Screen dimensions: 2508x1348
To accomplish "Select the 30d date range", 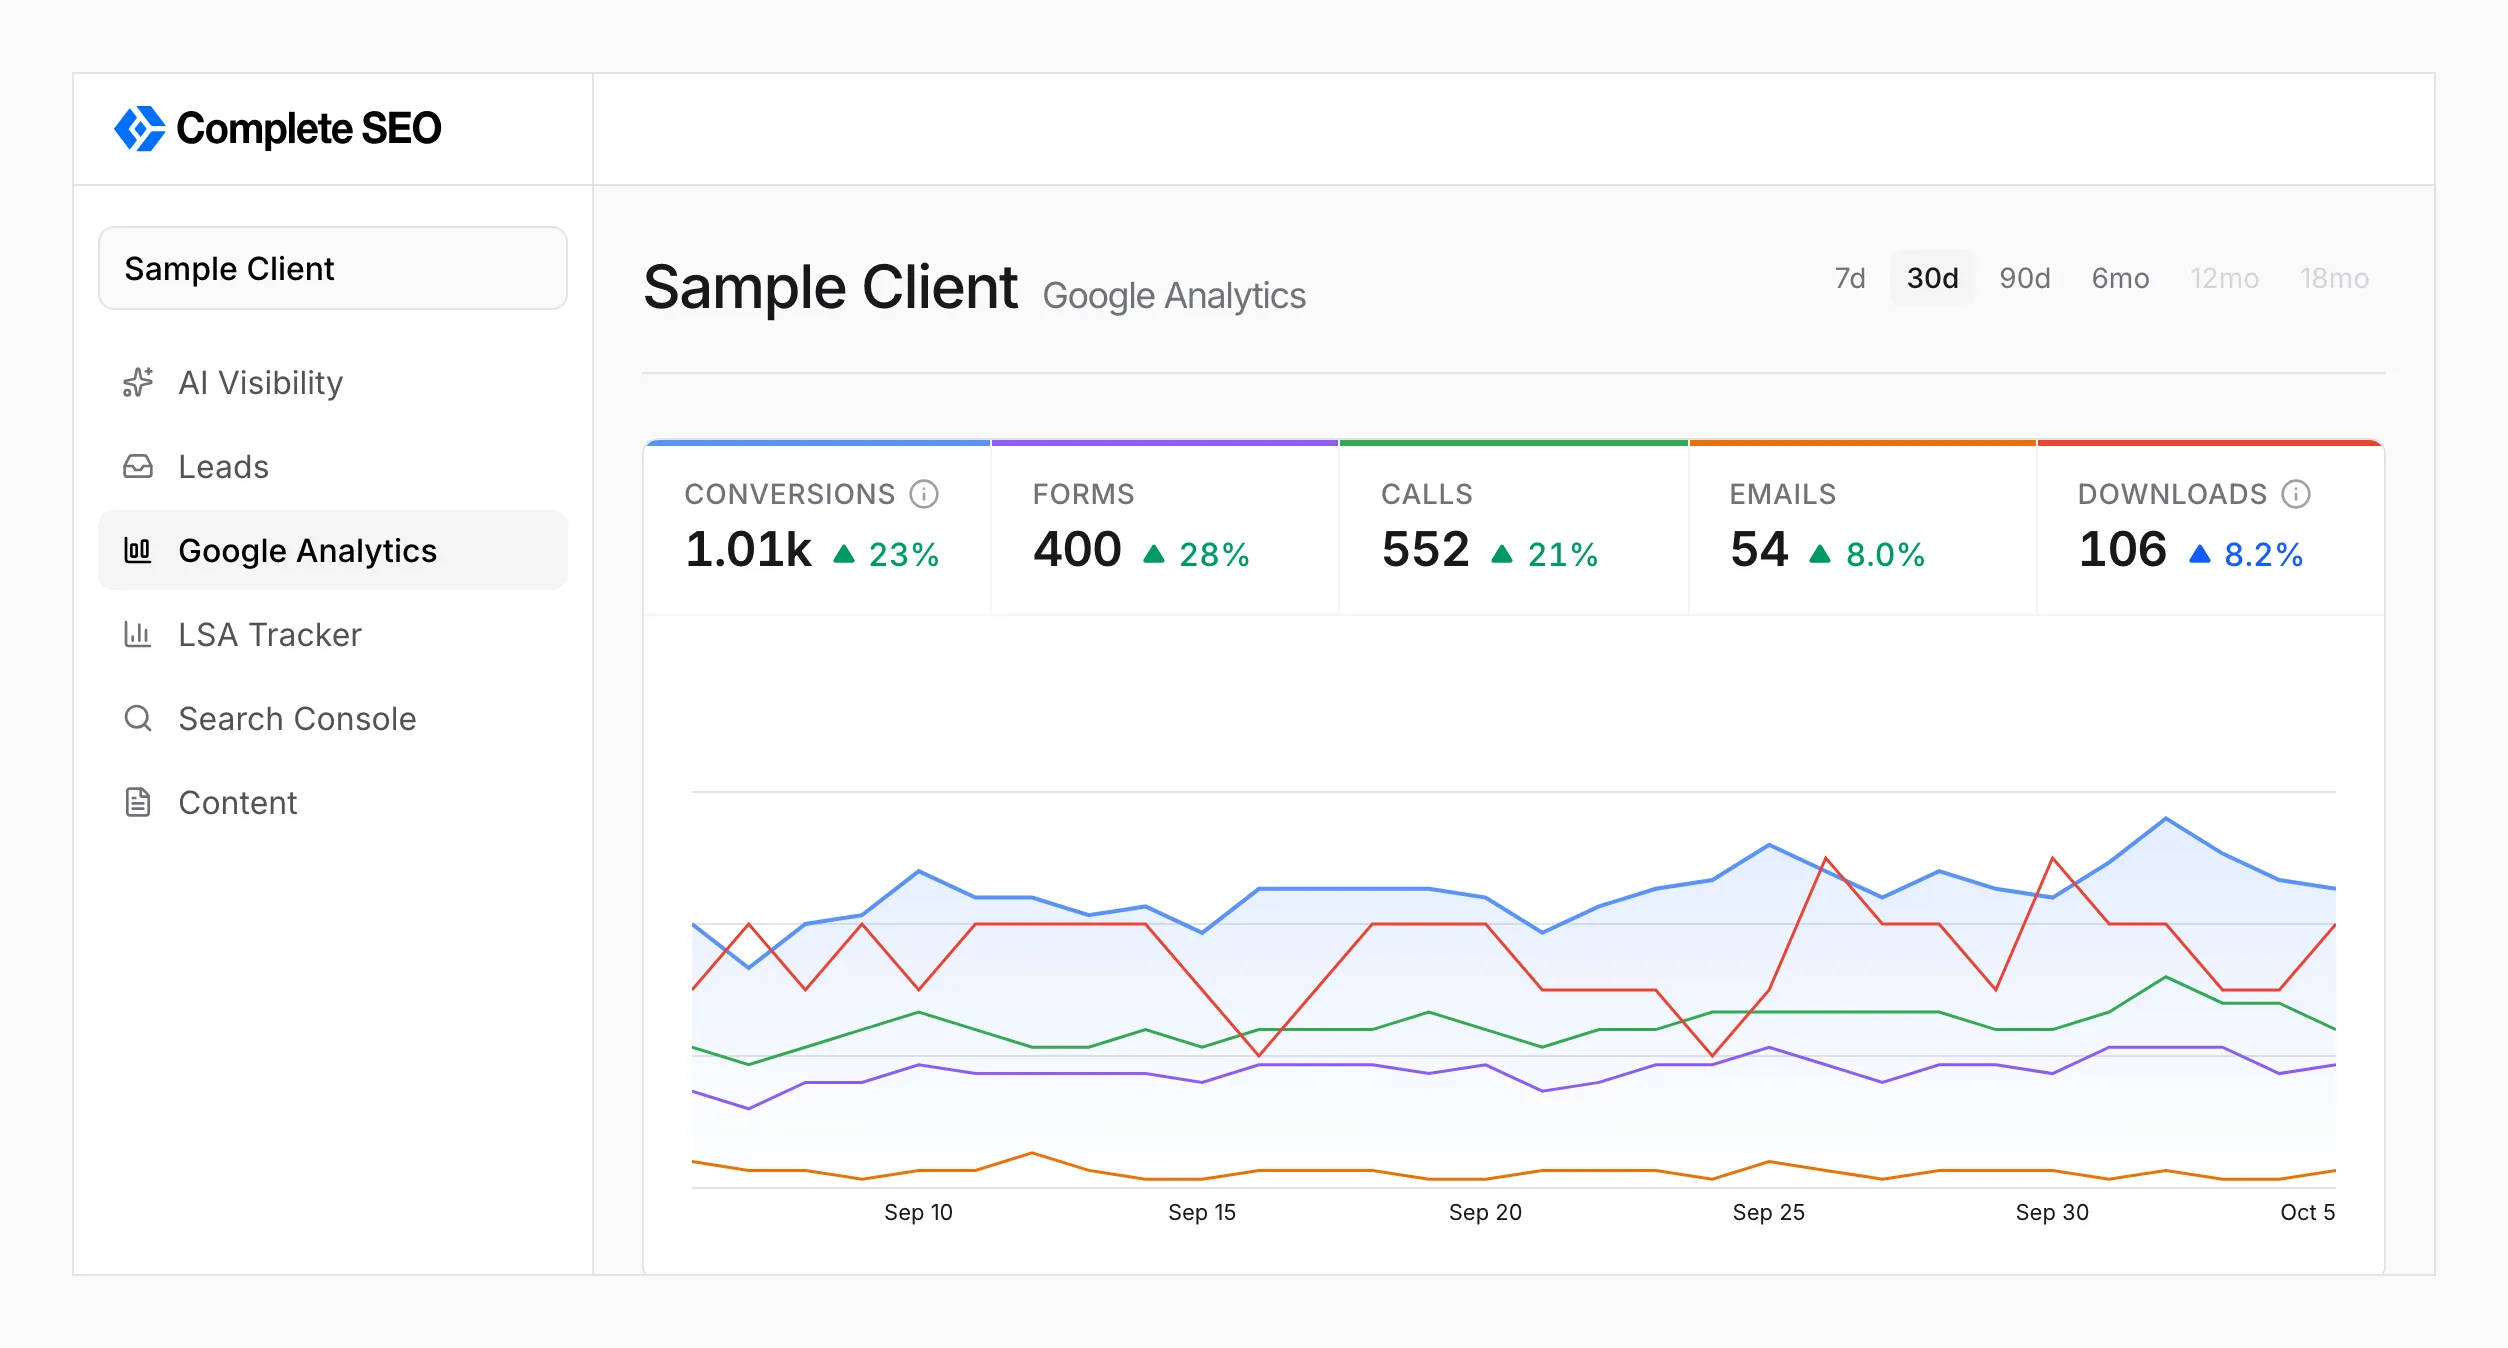I will click(1932, 278).
